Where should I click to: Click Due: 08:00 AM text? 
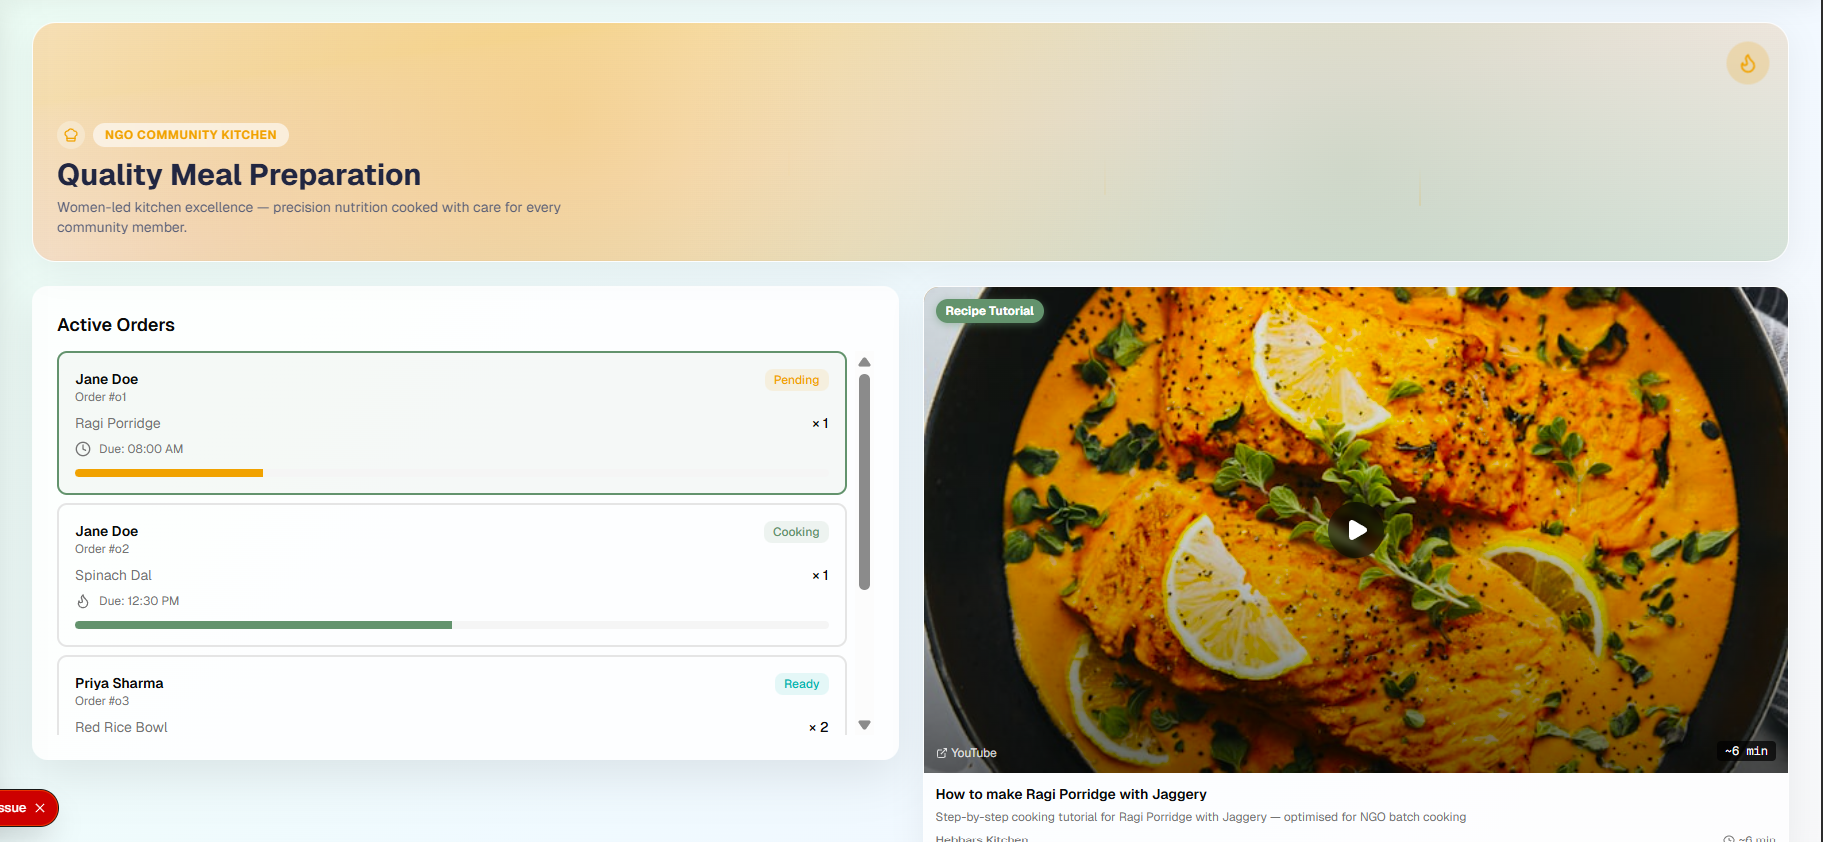click(x=141, y=449)
